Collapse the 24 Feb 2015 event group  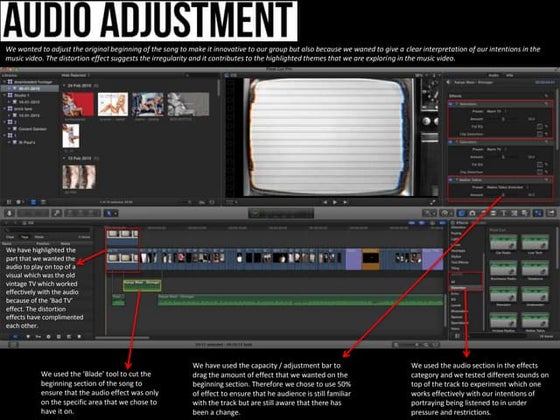click(x=64, y=86)
